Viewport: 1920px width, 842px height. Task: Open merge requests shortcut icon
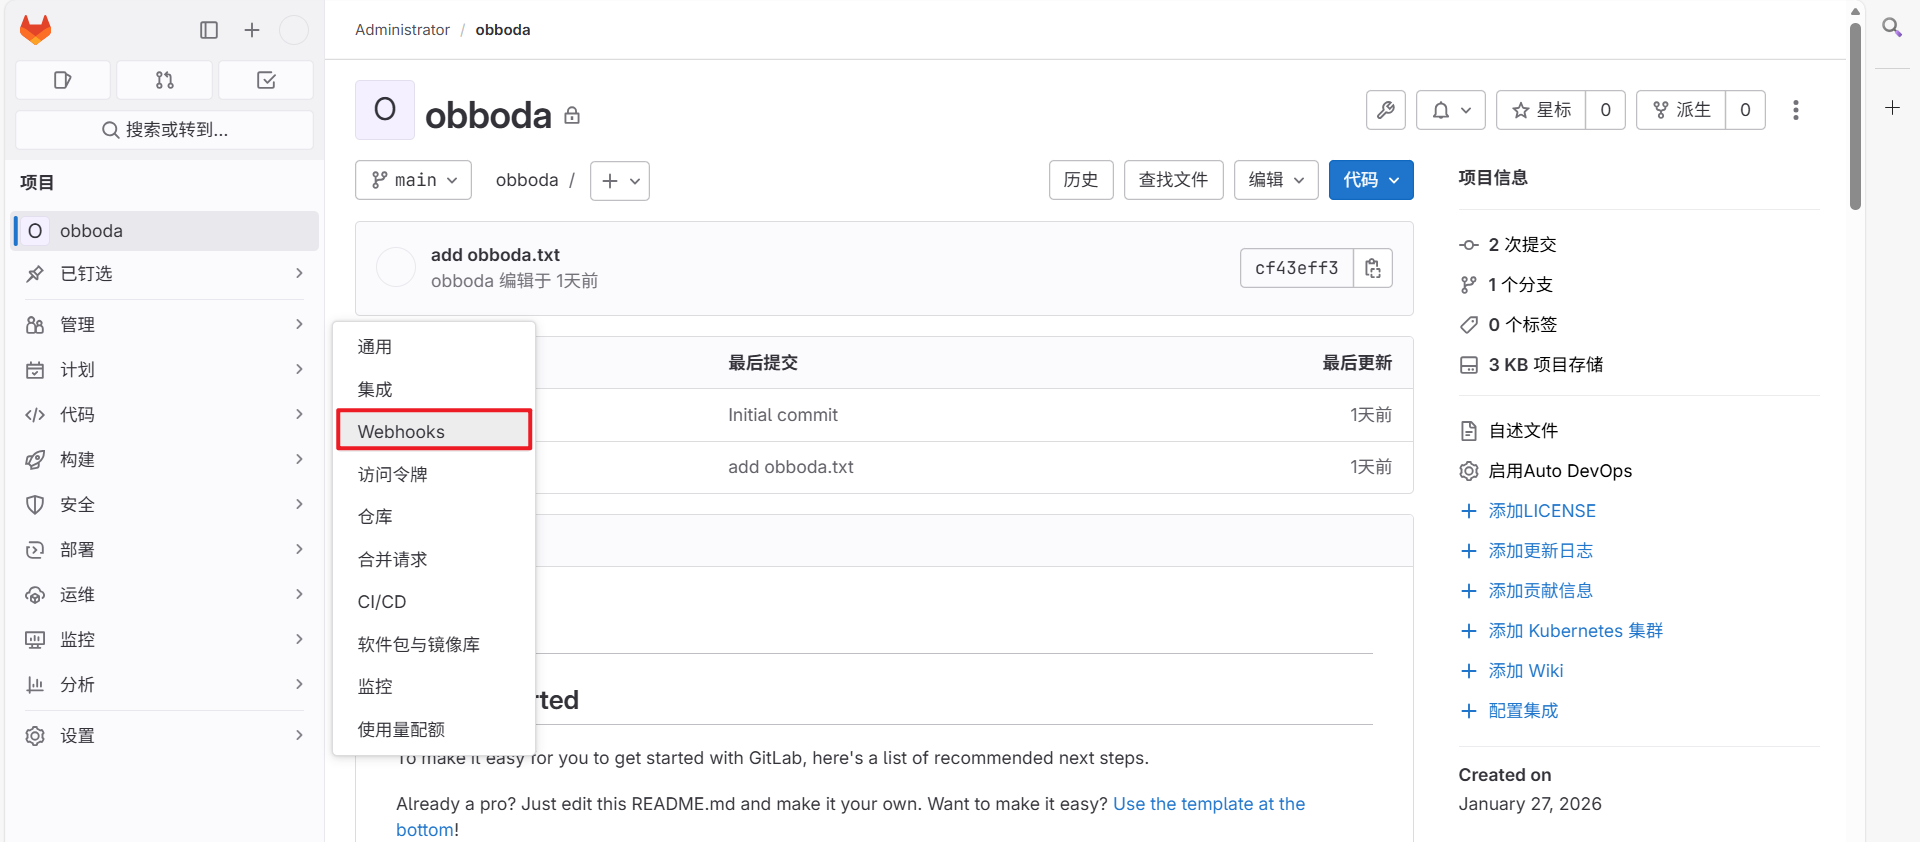(165, 80)
